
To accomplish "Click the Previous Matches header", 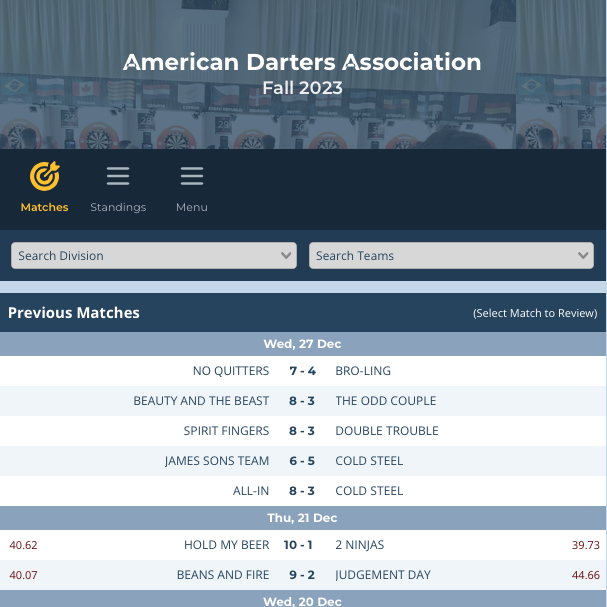I will click(x=74, y=313).
